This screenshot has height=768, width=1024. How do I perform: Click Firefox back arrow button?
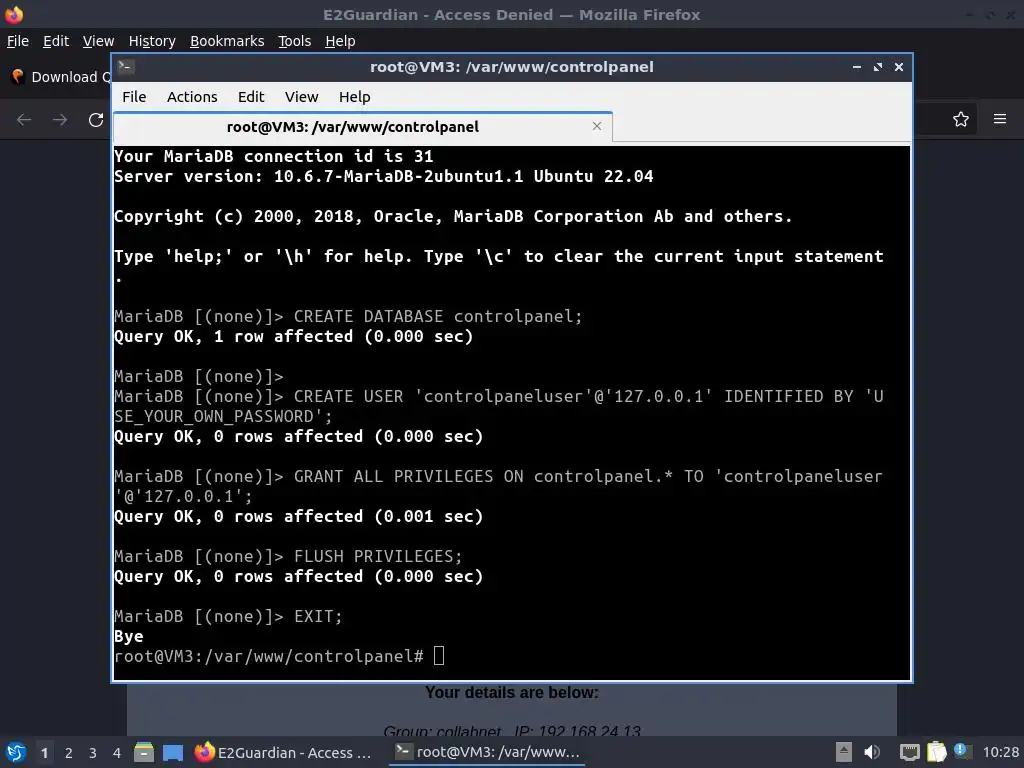(24, 120)
